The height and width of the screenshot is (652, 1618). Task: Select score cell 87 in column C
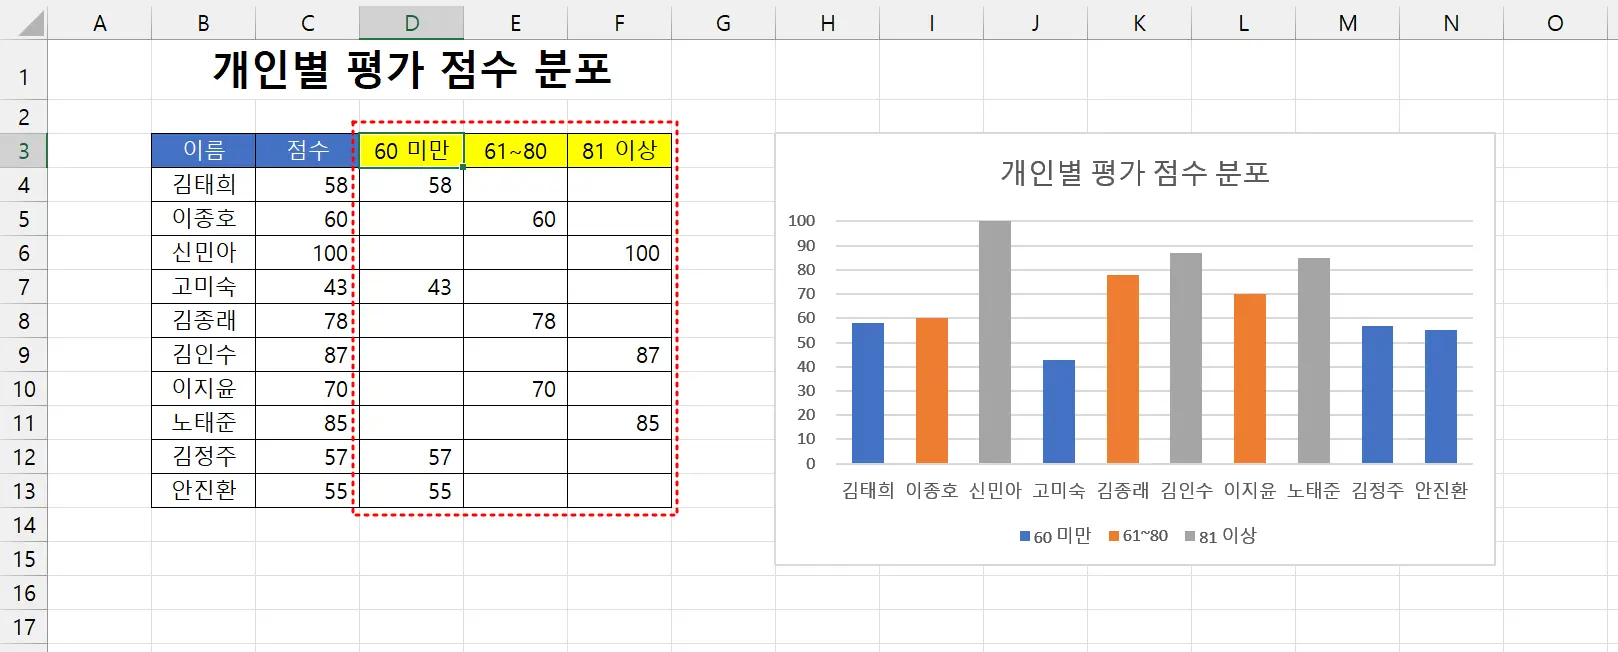(308, 355)
